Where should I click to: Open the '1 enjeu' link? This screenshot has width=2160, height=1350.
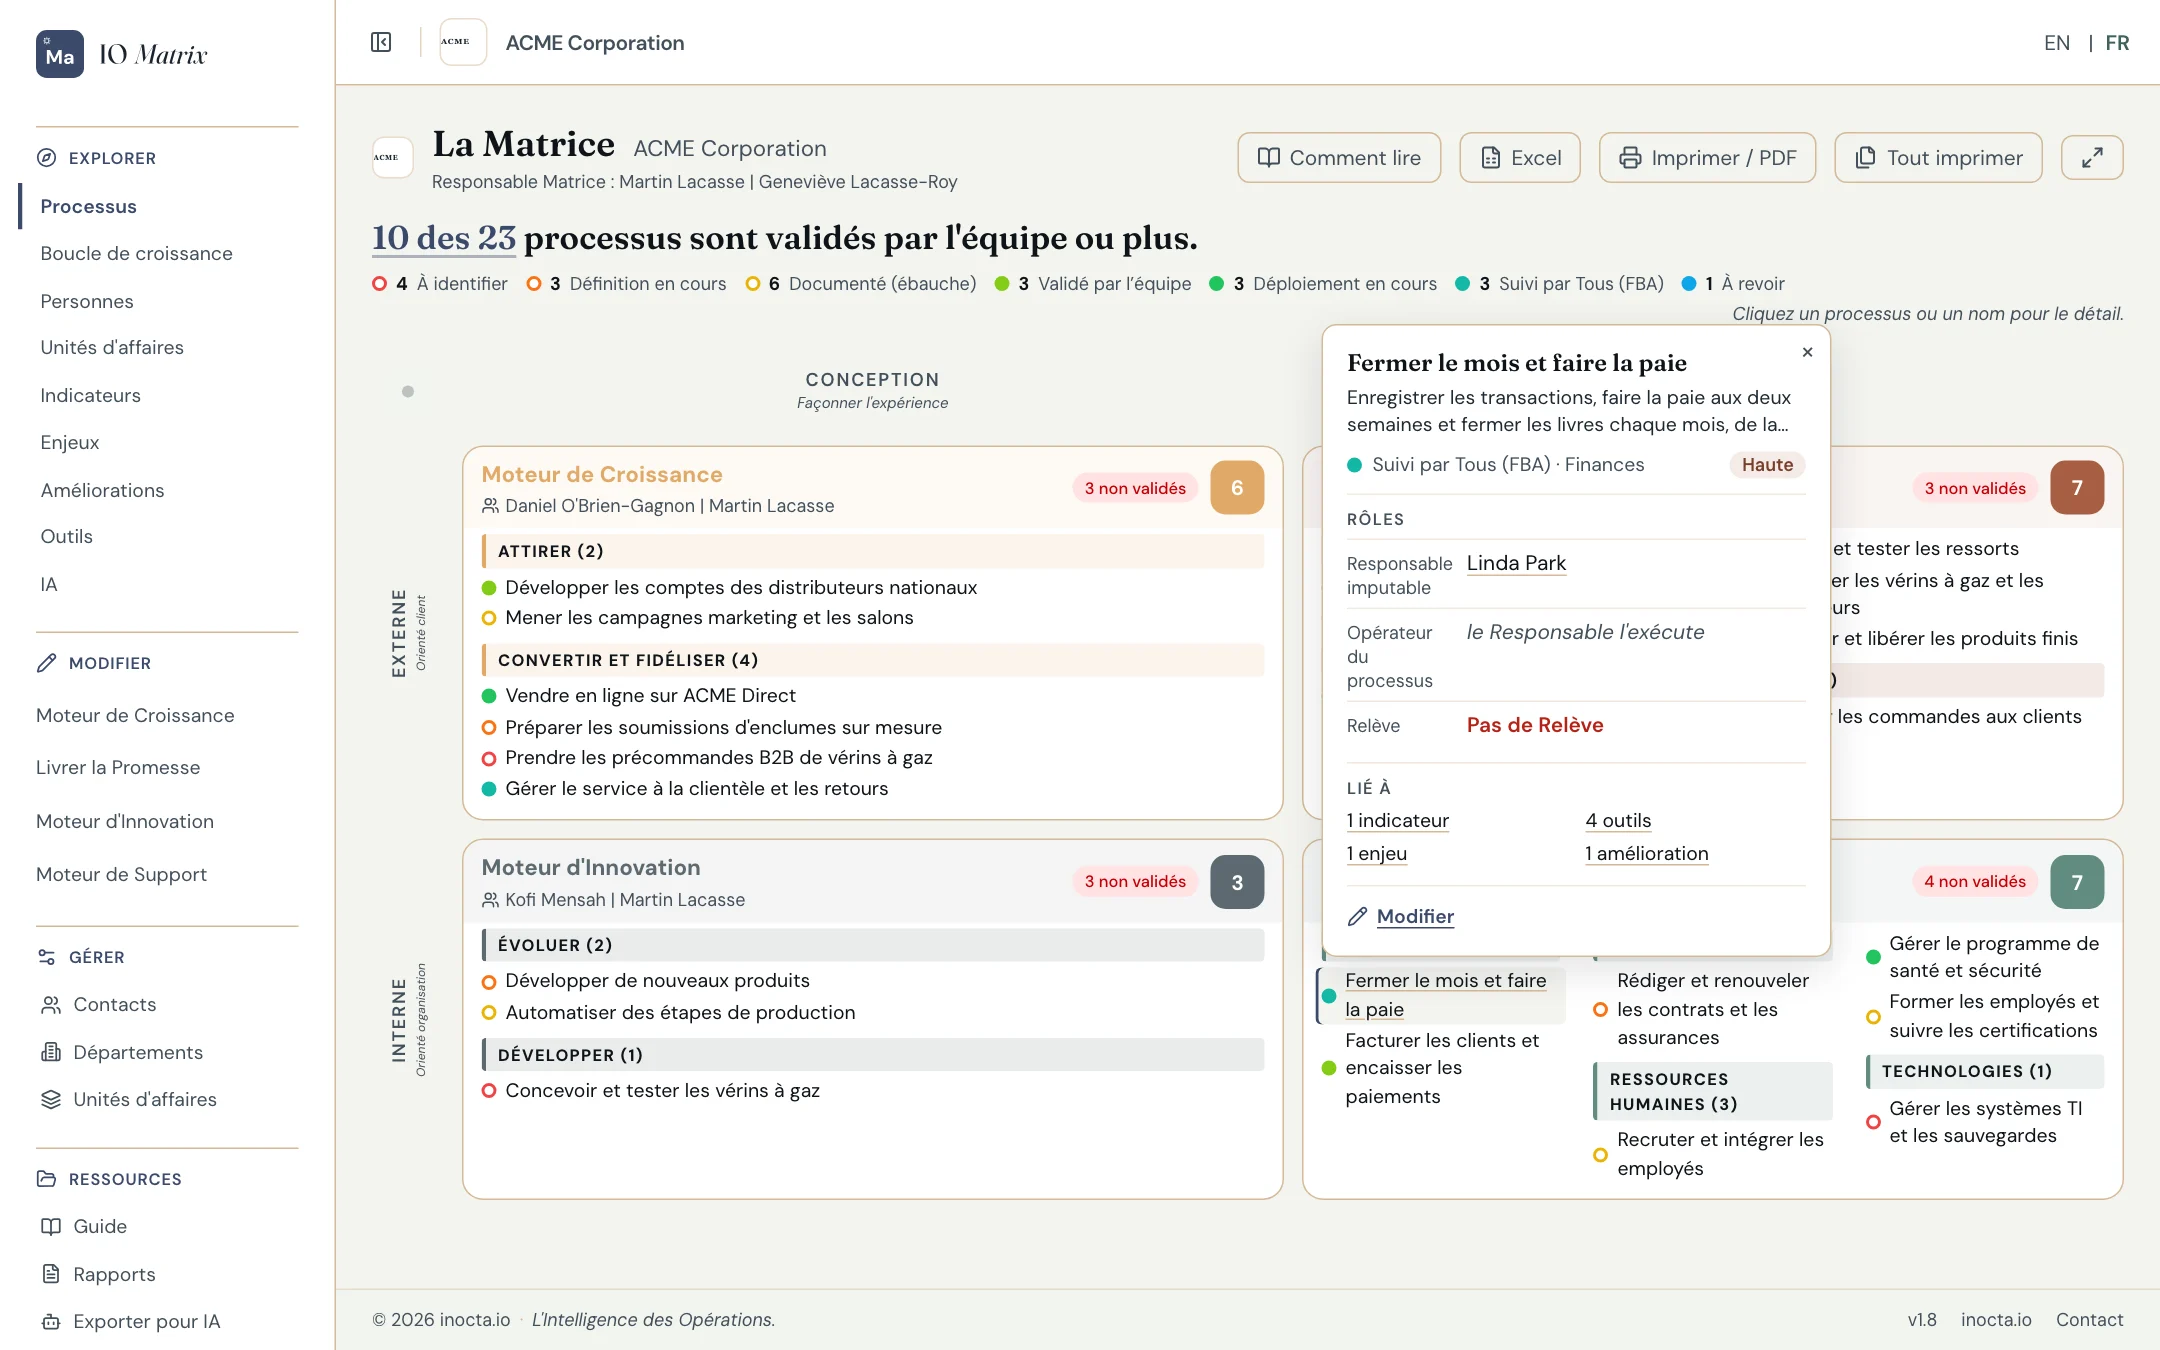click(x=1376, y=853)
